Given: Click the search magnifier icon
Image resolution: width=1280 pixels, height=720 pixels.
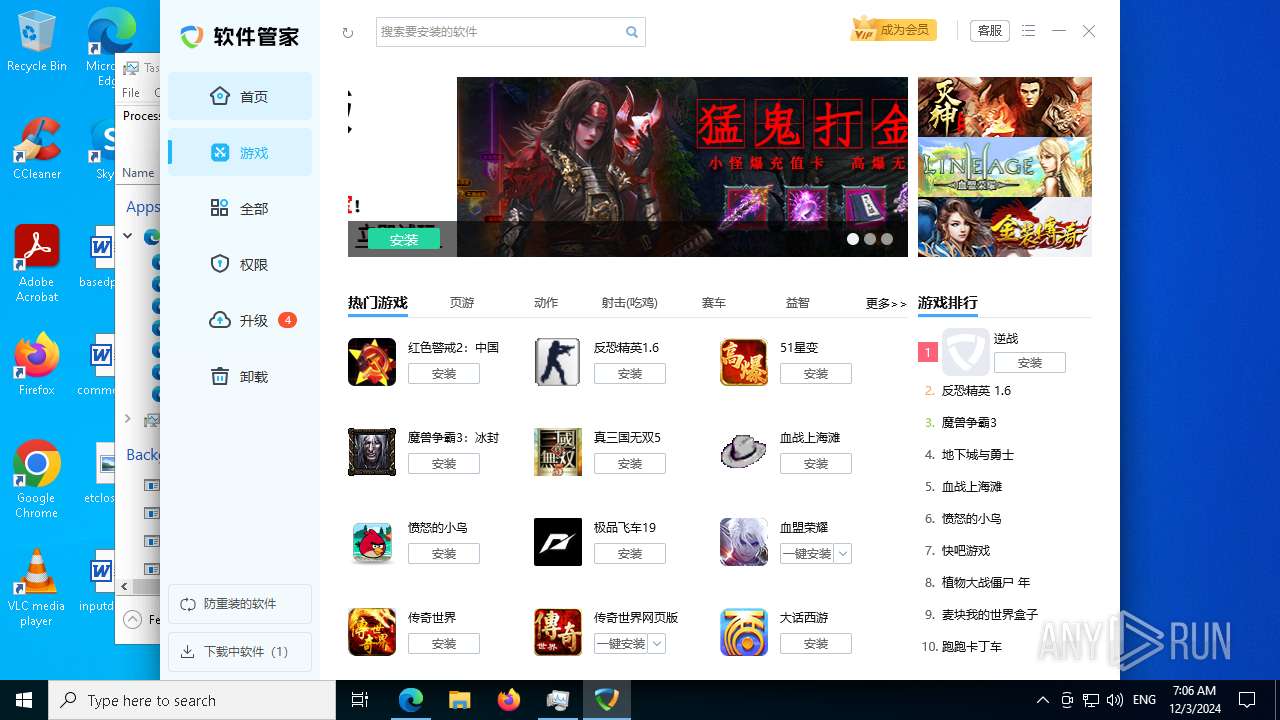Looking at the screenshot, I should click(x=632, y=32).
